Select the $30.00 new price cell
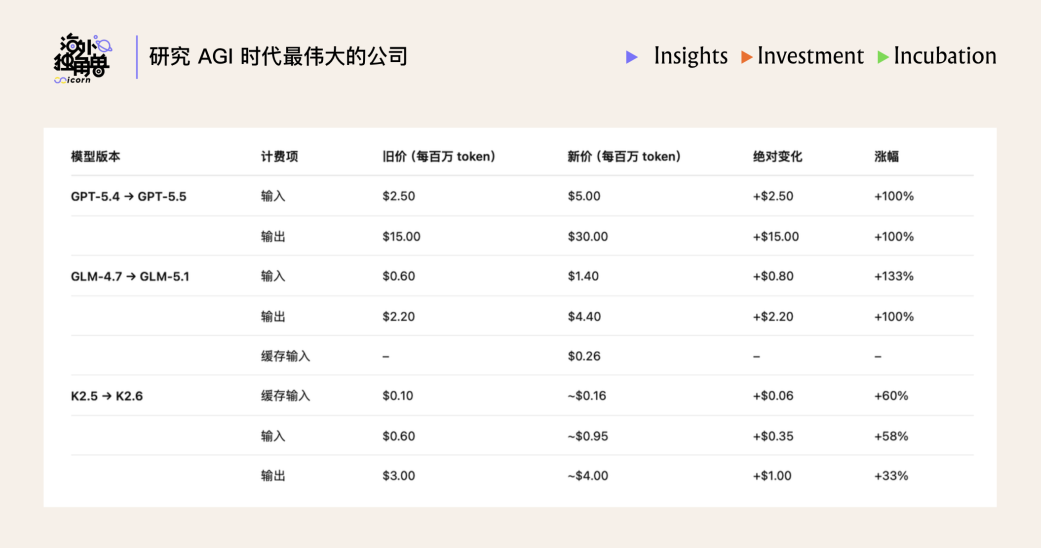 click(587, 237)
